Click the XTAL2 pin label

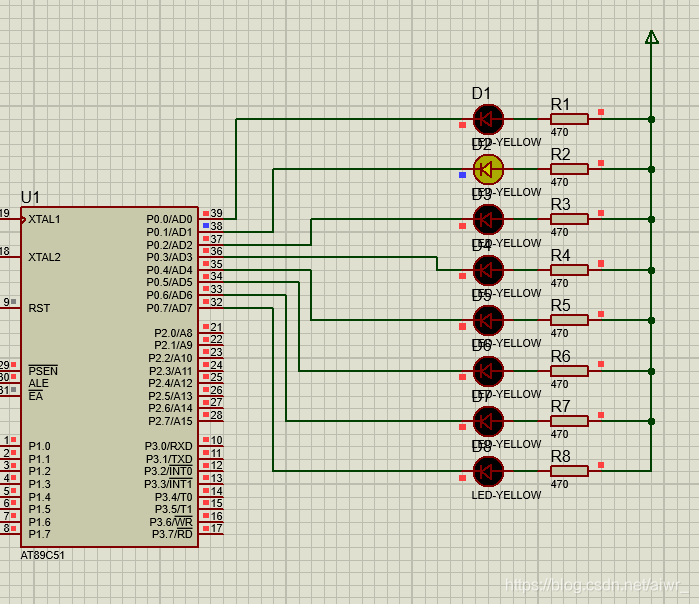pyautogui.click(x=44, y=257)
